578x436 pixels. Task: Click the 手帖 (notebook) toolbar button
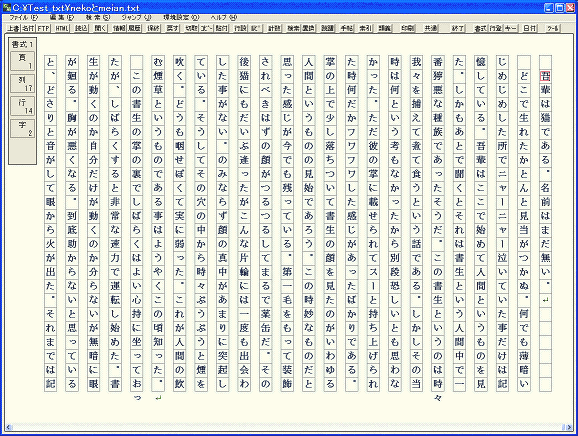(347, 28)
